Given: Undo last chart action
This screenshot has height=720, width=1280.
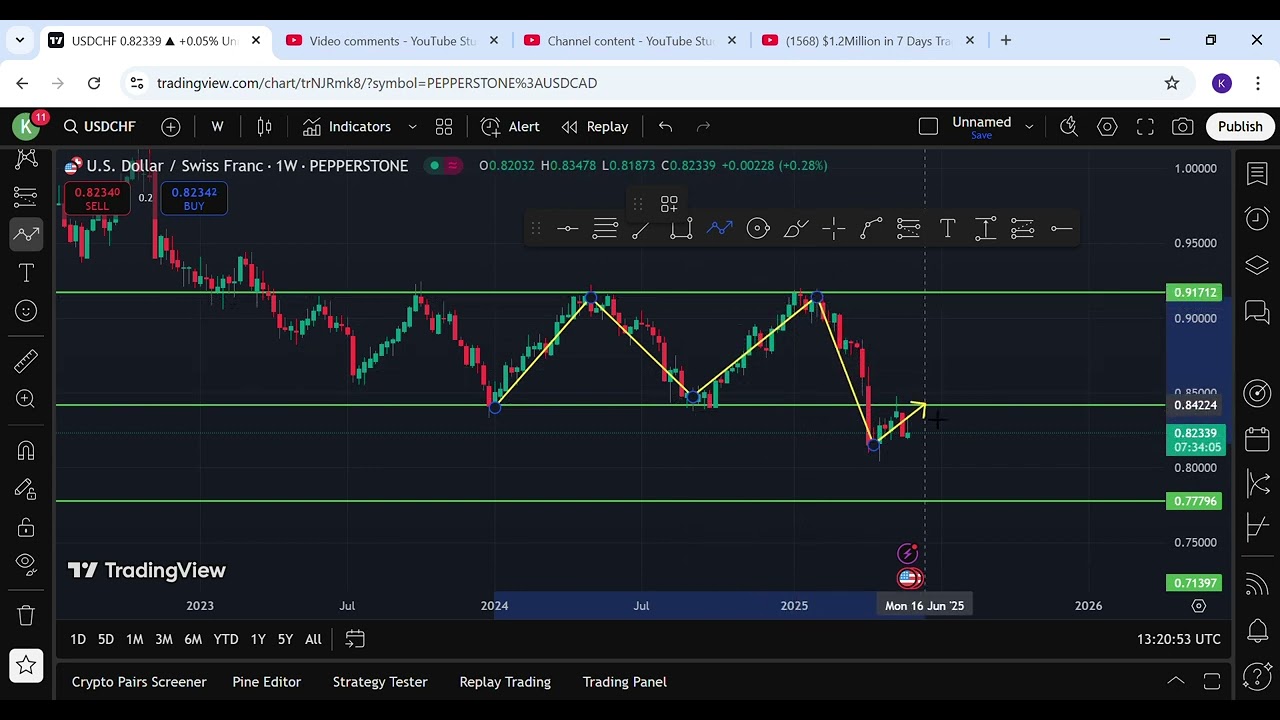Looking at the screenshot, I should pos(665,127).
